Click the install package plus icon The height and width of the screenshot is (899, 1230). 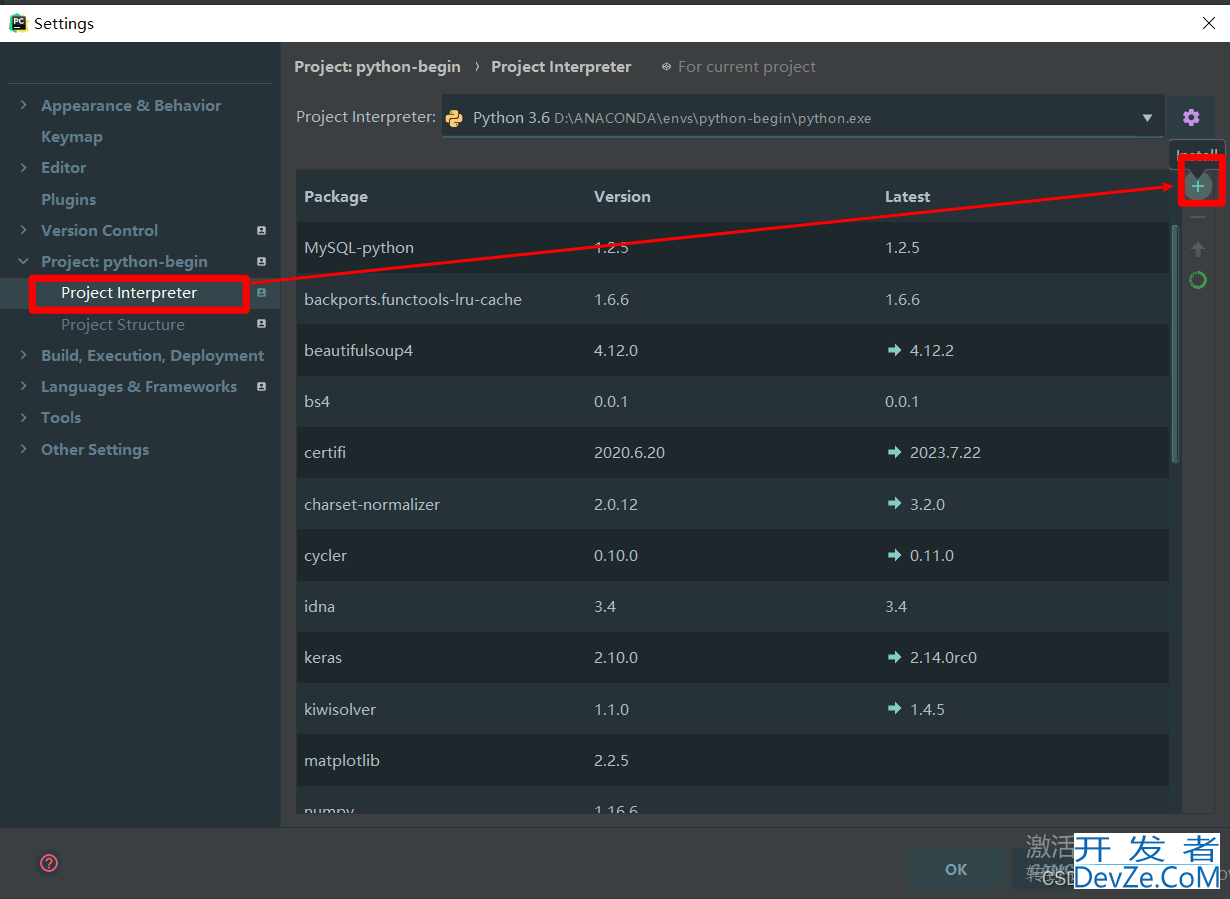1198,186
